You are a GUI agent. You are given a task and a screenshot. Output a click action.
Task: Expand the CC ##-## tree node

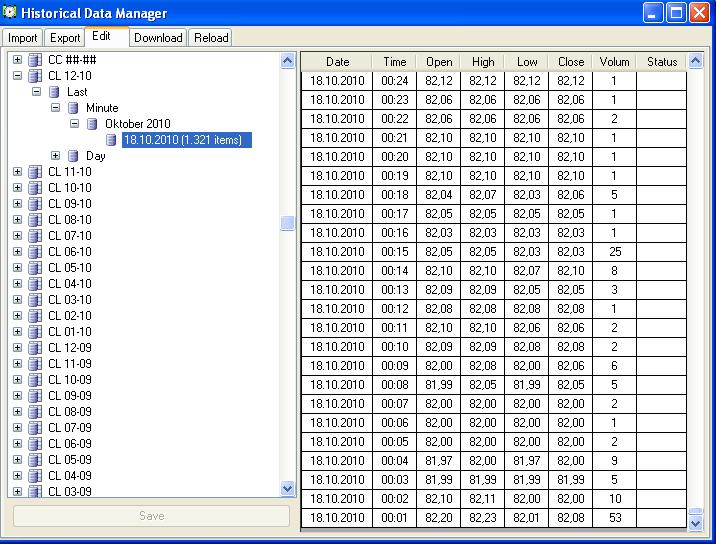pos(17,60)
